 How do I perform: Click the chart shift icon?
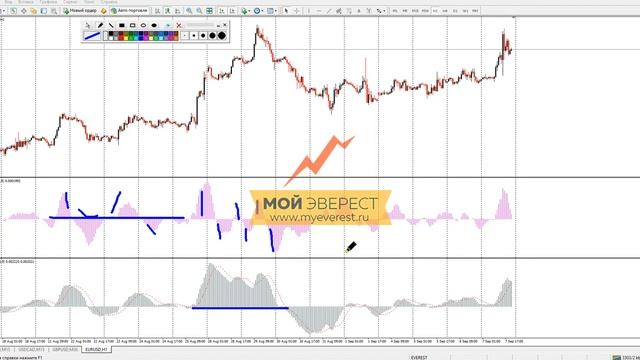[232, 11]
